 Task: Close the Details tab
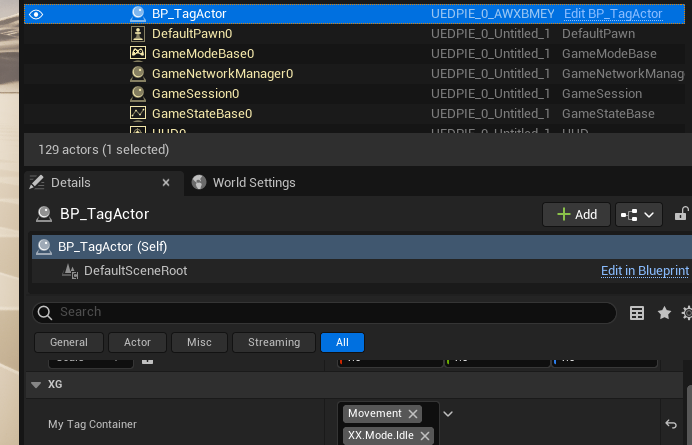(166, 183)
